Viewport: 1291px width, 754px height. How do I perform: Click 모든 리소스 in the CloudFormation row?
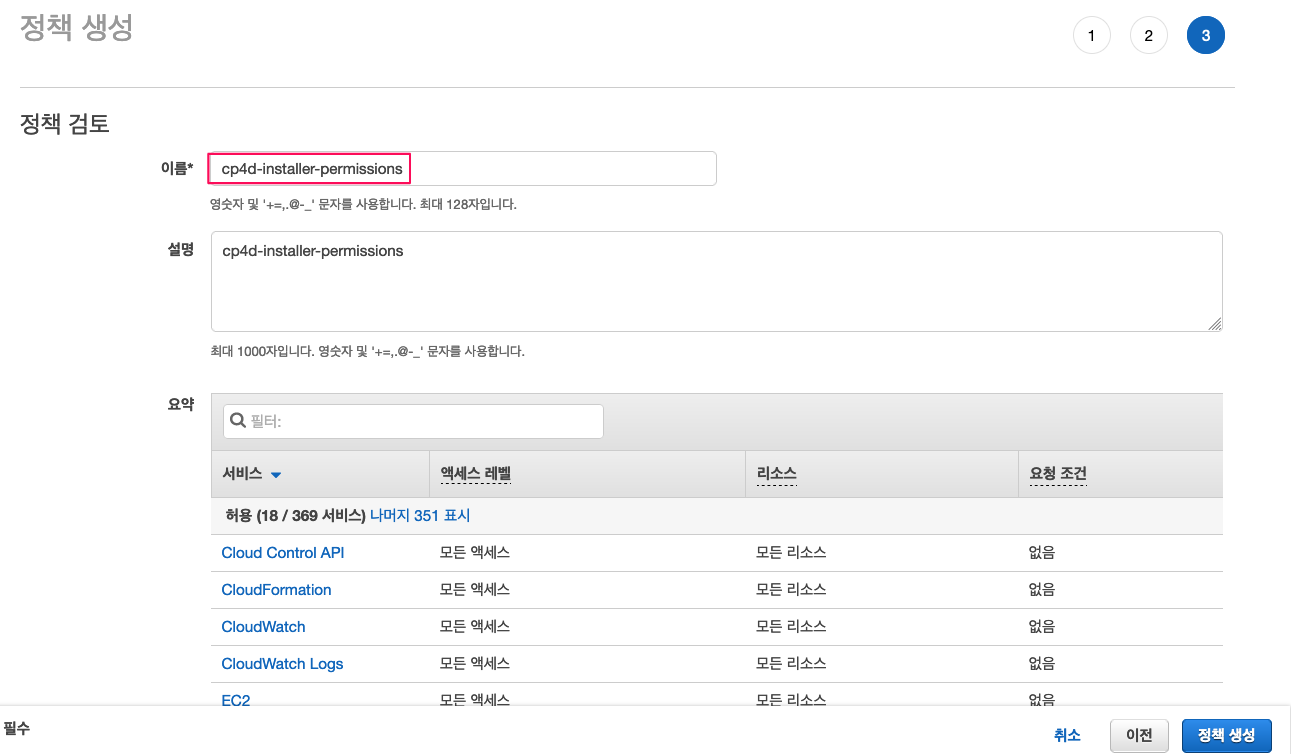click(791, 590)
